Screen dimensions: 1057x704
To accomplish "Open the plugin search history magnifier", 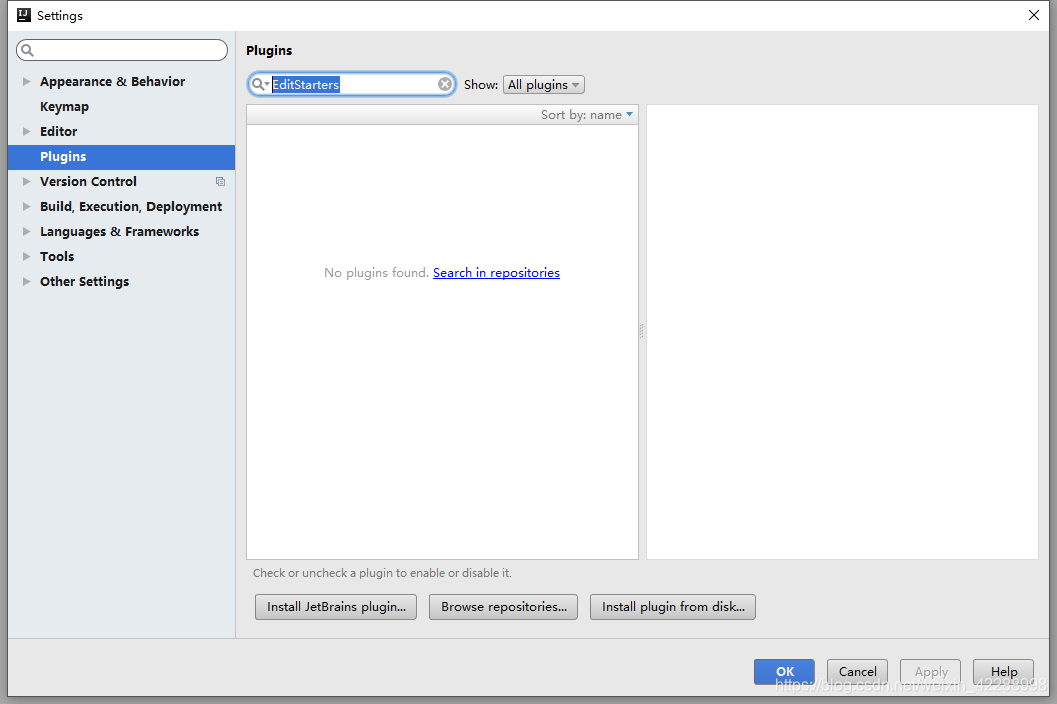I will tap(260, 84).
